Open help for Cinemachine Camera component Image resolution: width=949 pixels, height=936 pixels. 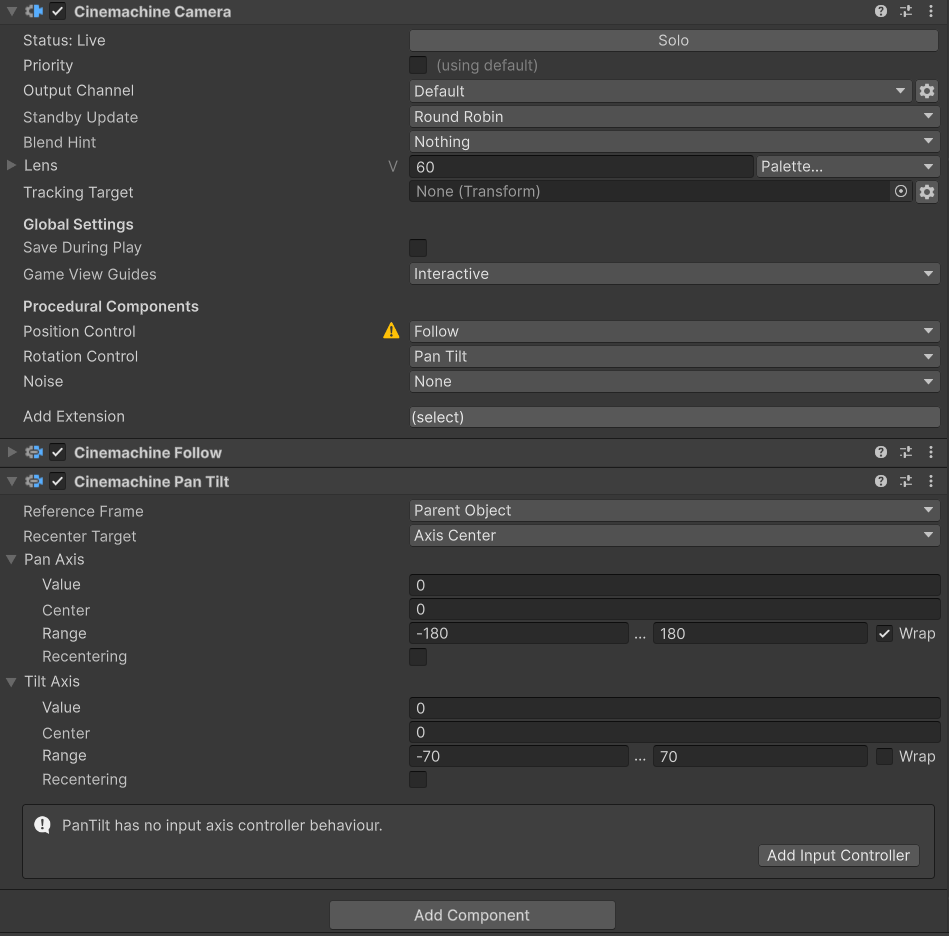pyautogui.click(x=881, y=11)
